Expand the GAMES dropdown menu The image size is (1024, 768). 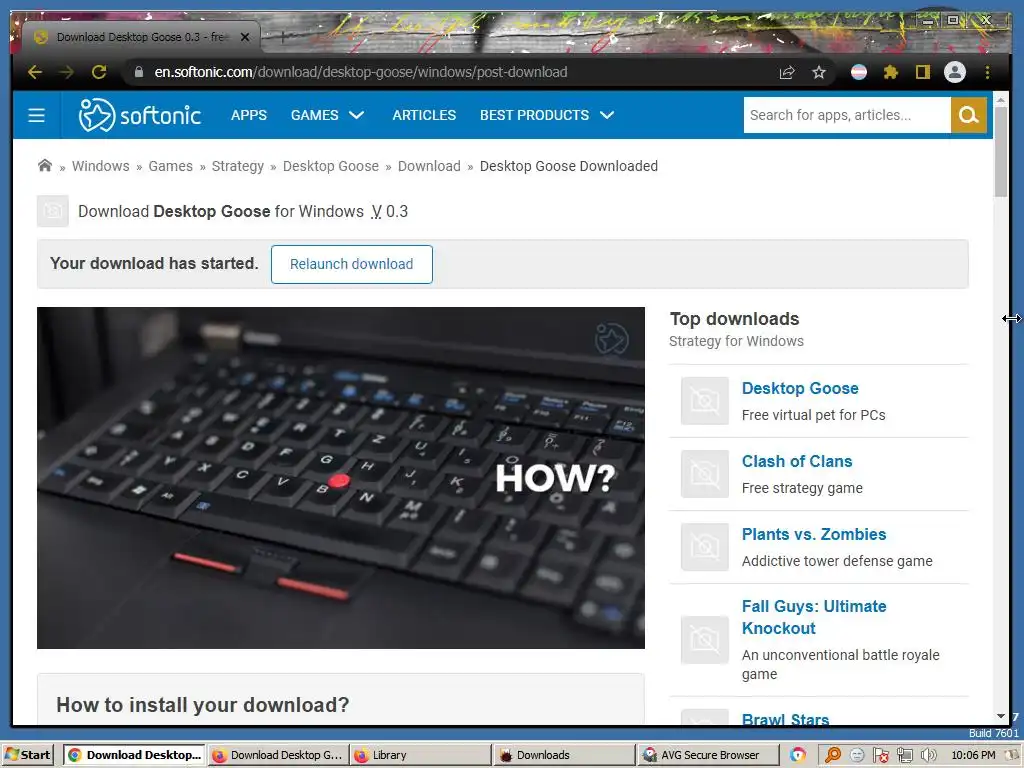tap(327, 115)
